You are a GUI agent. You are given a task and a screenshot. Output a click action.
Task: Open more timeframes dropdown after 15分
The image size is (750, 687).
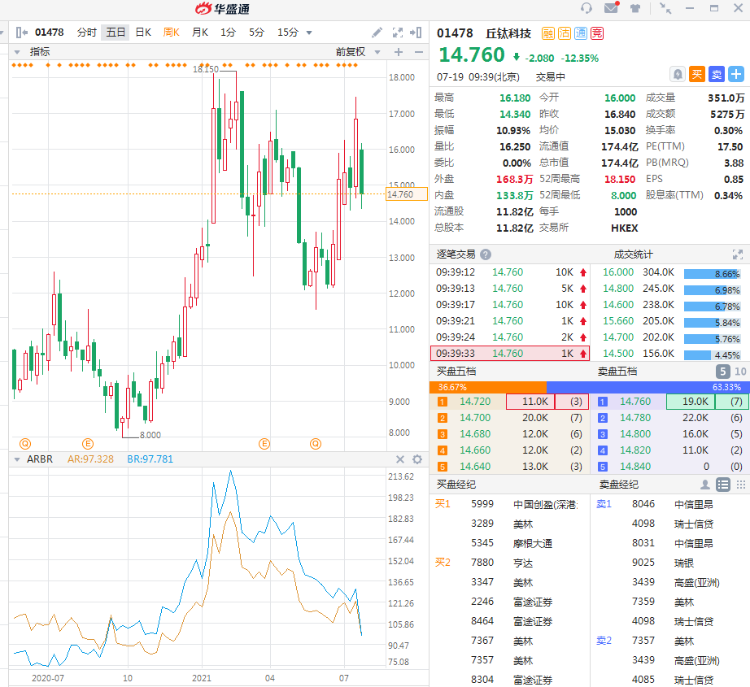coord(309,33)
